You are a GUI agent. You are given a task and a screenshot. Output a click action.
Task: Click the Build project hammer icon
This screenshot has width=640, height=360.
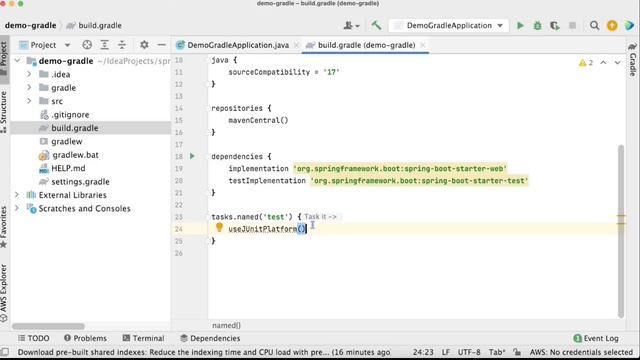pos(376,25)
